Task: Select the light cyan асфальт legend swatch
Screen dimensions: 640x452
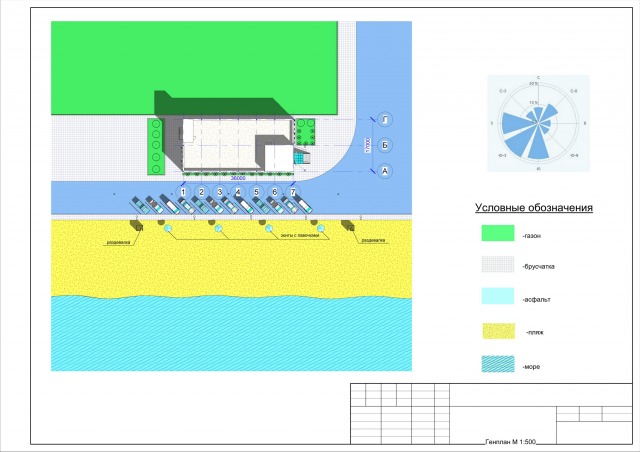Action: [498, 296]
